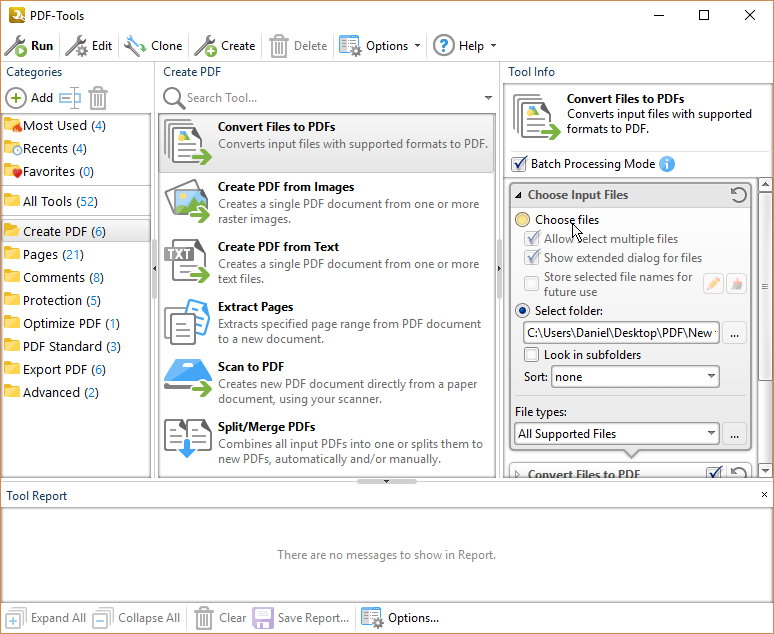Expand the Convert Files to PDF section

tap(517, 474)
